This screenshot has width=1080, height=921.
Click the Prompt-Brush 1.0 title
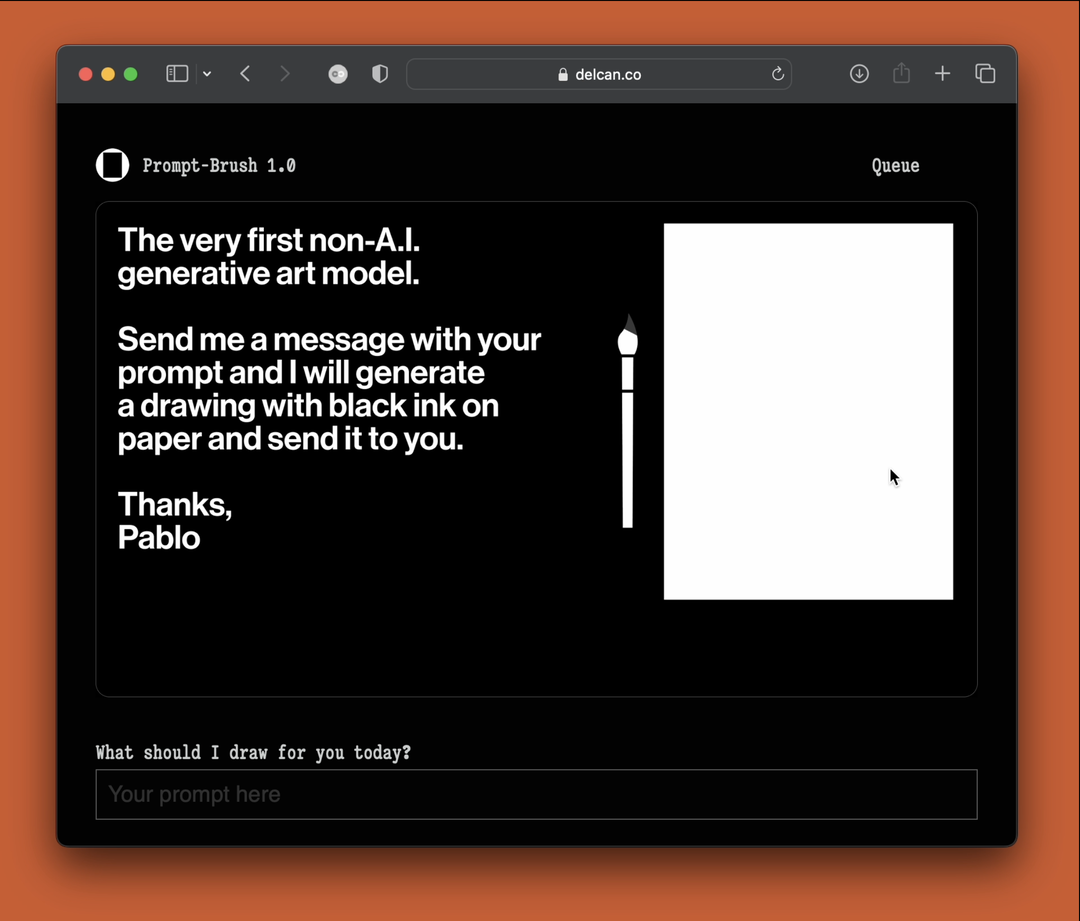[x=219, y=165]
